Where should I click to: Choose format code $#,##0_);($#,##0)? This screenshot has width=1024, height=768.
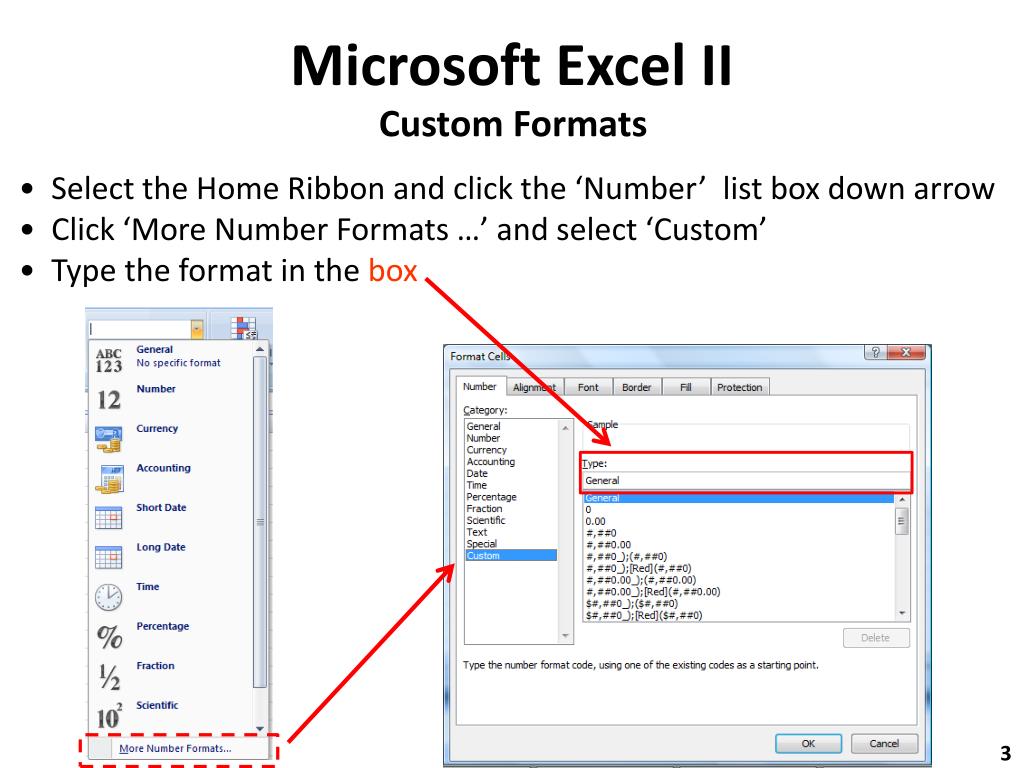click(x=739, y=603)
